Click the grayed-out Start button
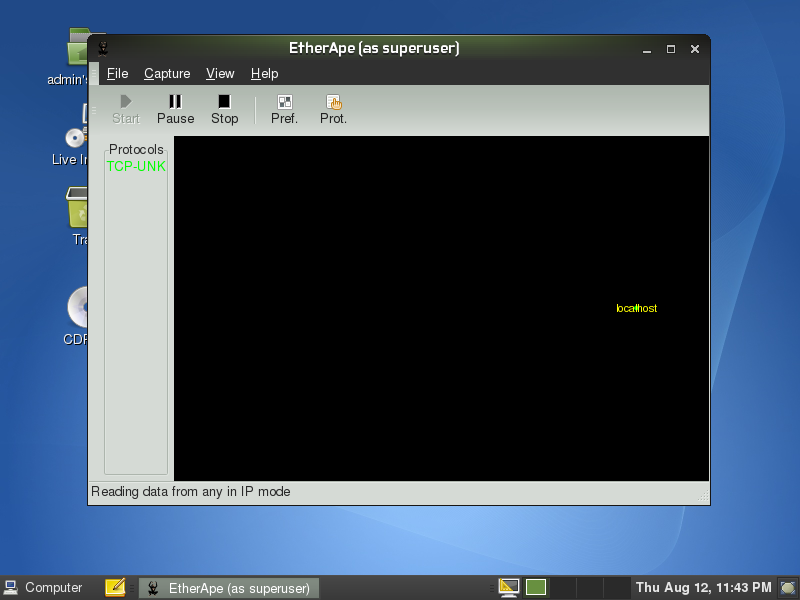The image size is (800, 600). pos(126,109)
